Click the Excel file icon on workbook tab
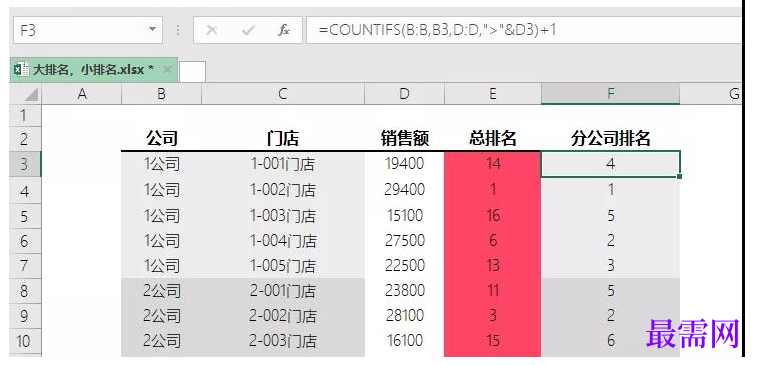Viewport: 758px width, 365px height. click(x=21, y=70)
